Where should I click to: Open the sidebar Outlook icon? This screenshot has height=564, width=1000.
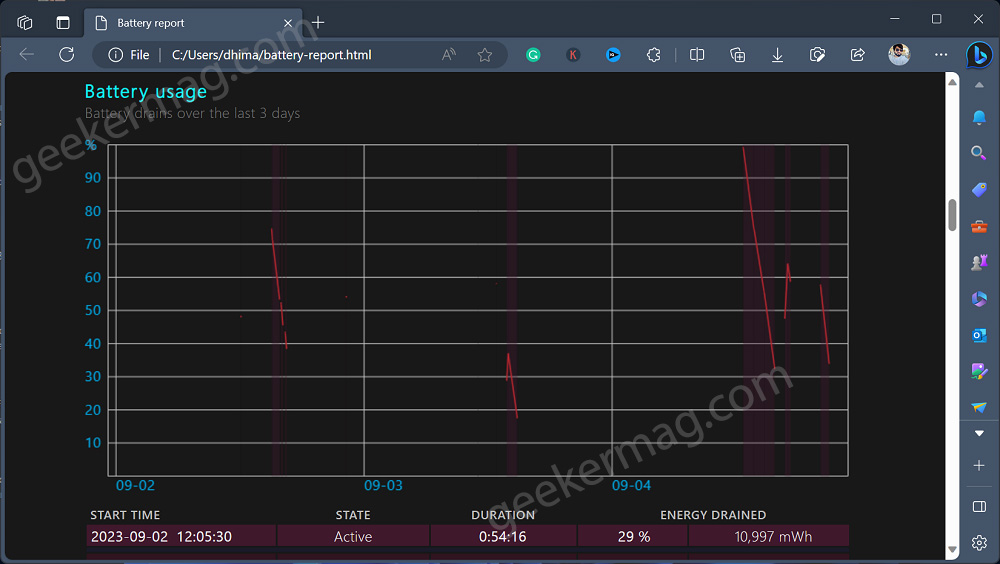point(979,335)
